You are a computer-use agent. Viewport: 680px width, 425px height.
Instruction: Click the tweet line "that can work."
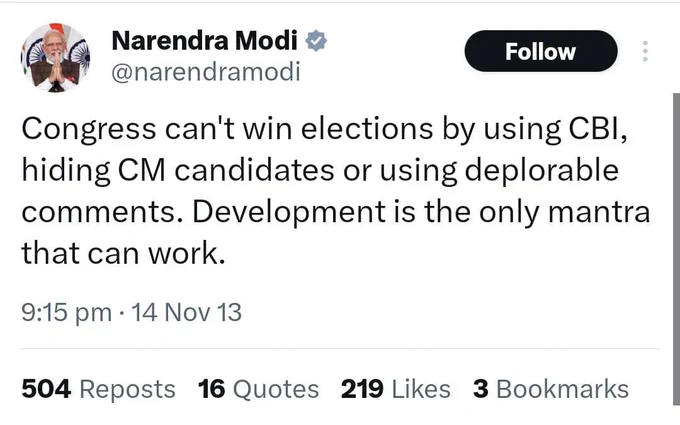(124, 253)
